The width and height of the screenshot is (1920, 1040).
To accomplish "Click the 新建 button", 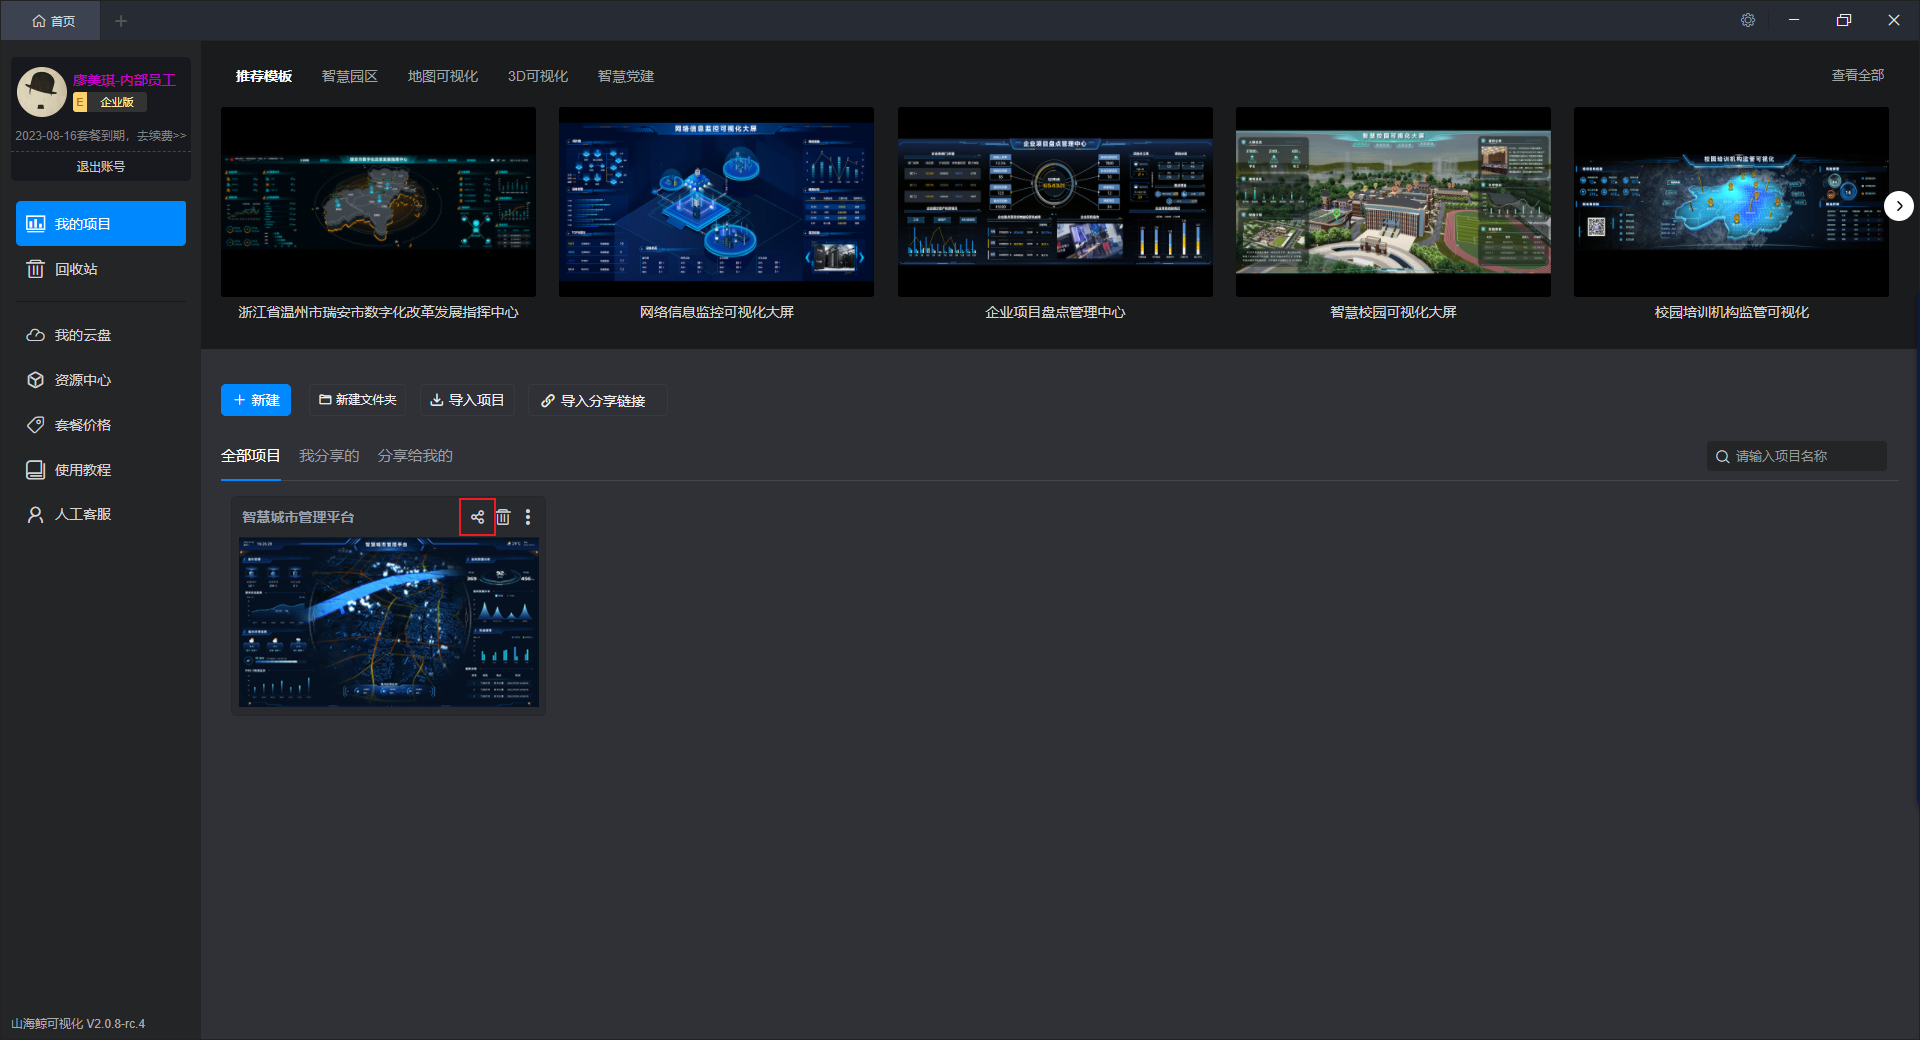I will click(x=256, y=400).
